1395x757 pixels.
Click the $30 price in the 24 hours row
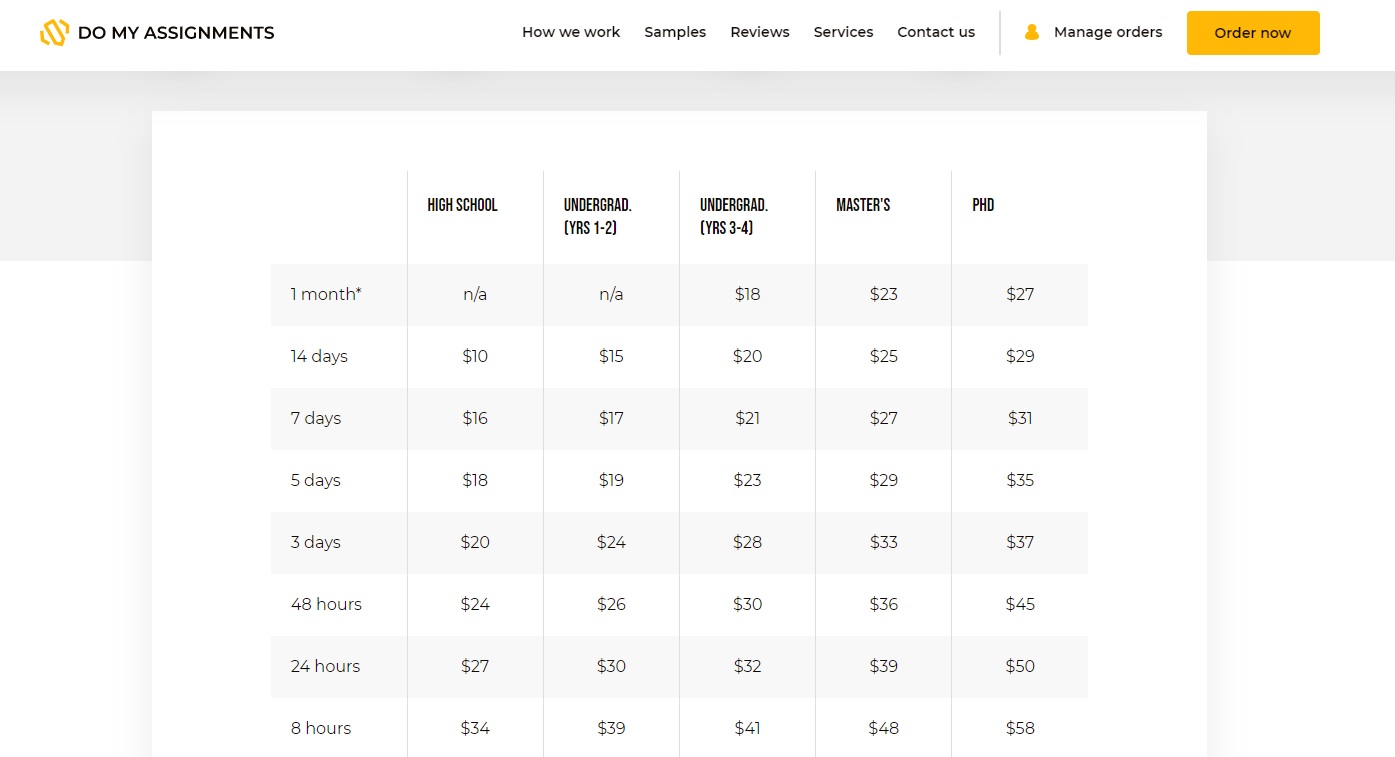611,666
